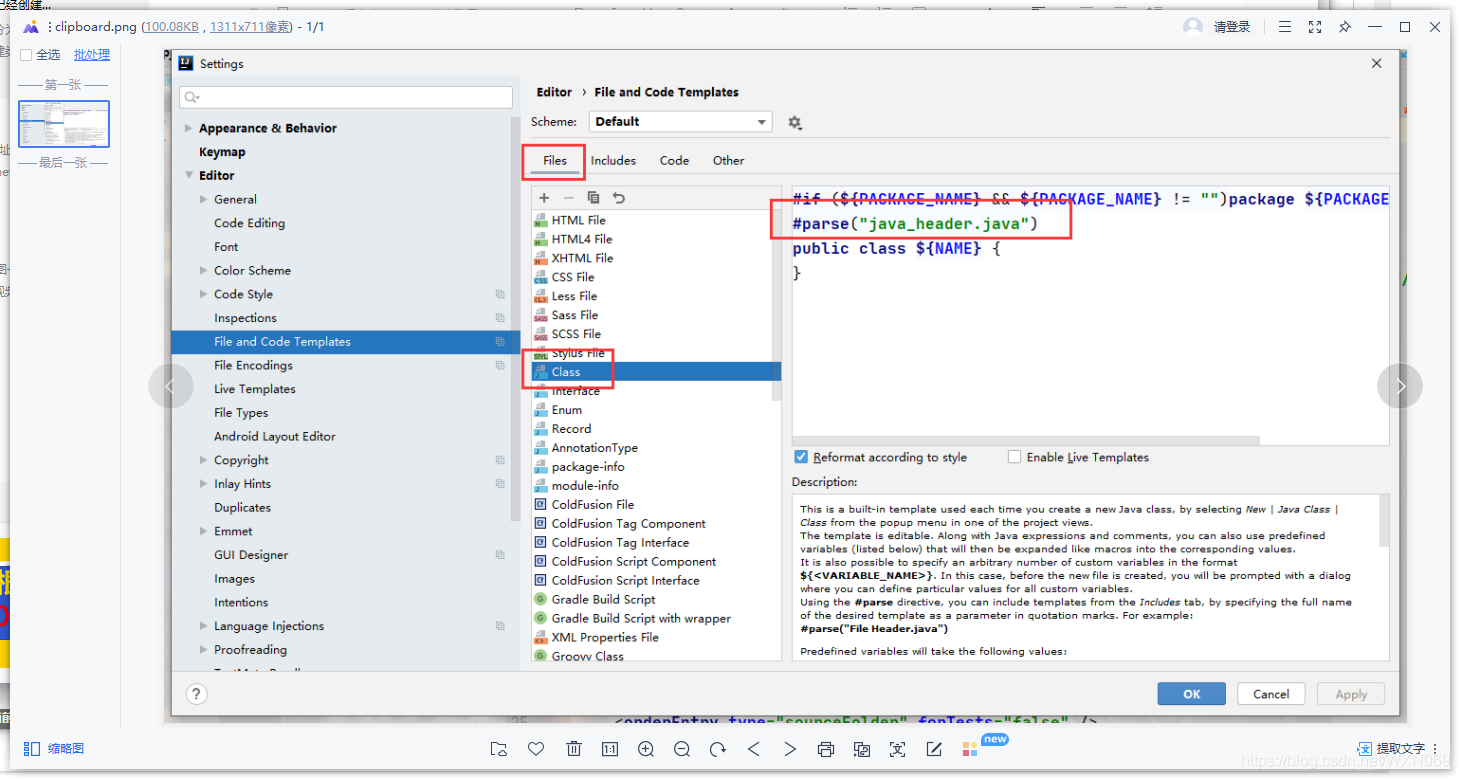Check the 全选 select-all checkbox

(x=27, y=55)
